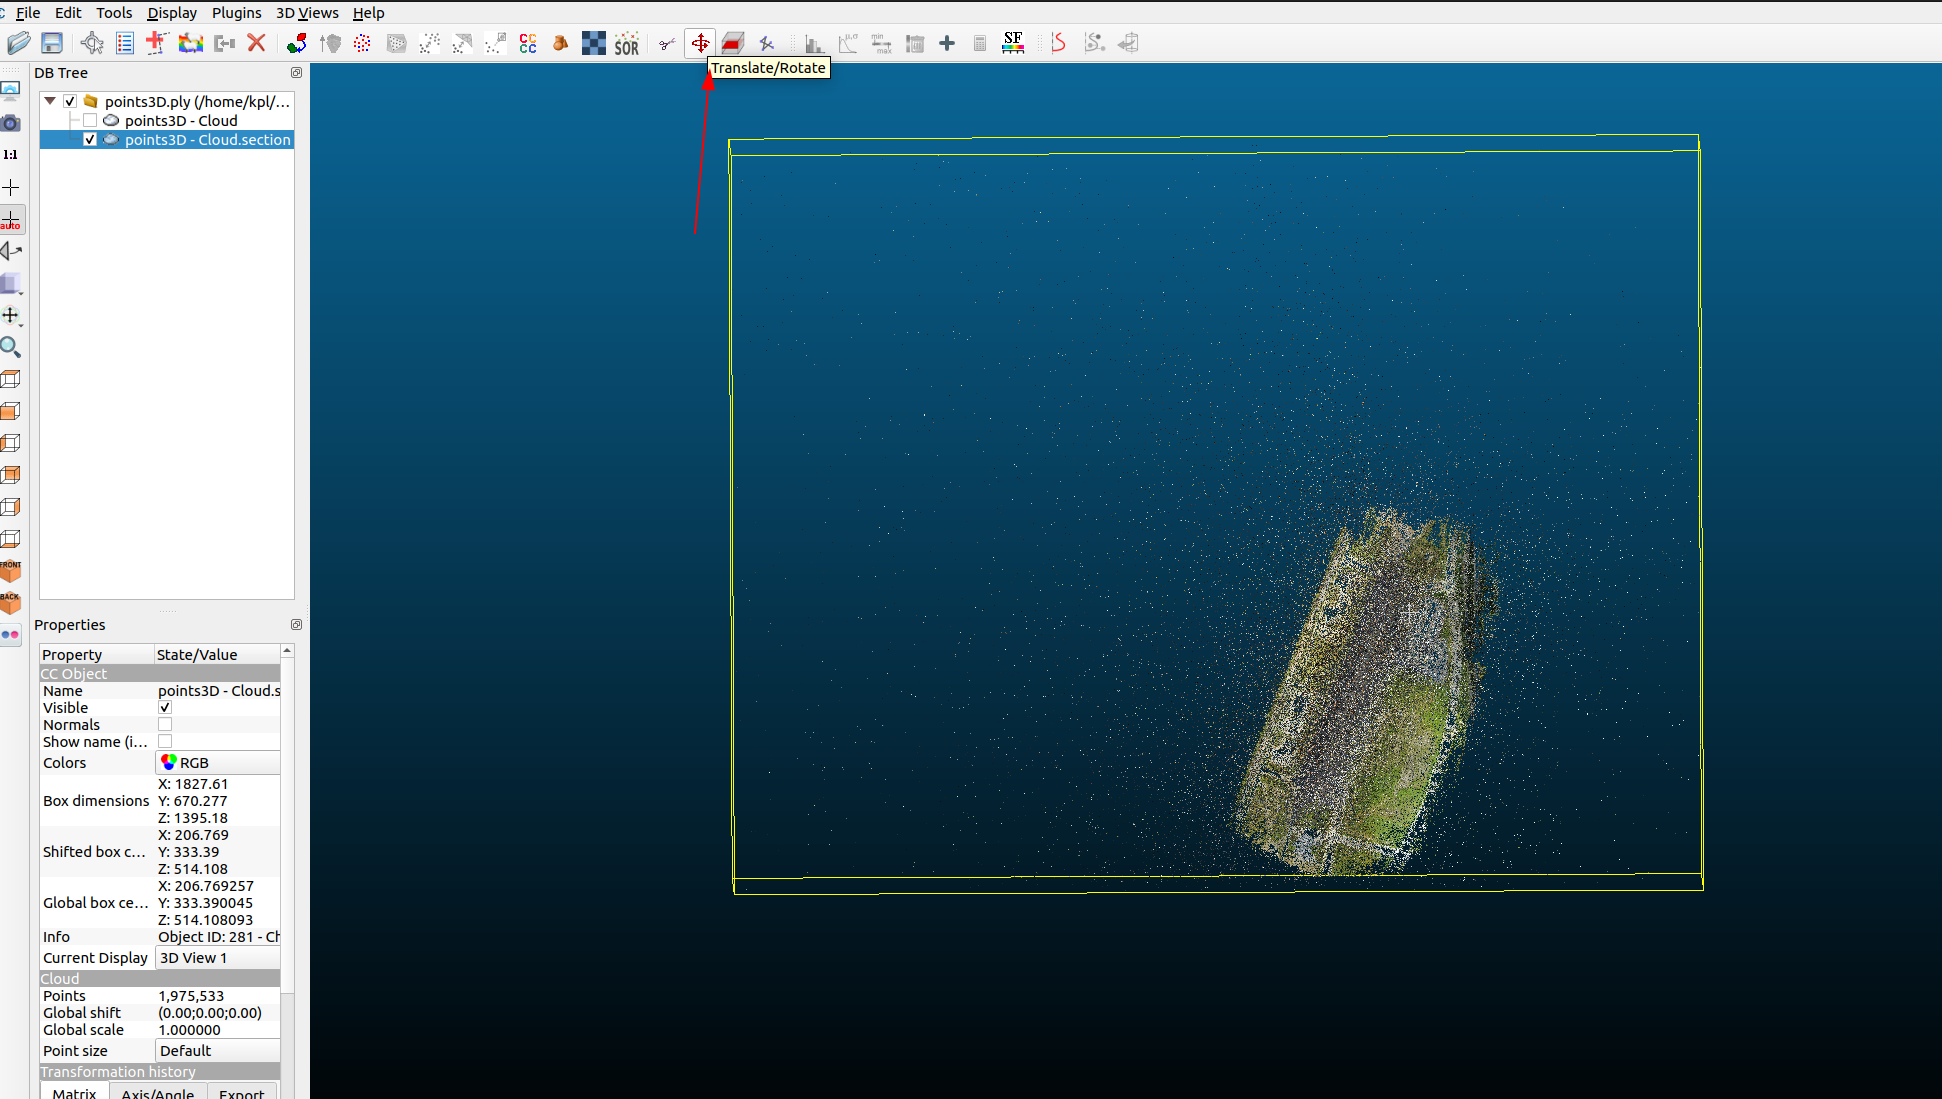Click the Open file folder icon
Viewport: 1942px width, 1099px height.
click(19, 43)
